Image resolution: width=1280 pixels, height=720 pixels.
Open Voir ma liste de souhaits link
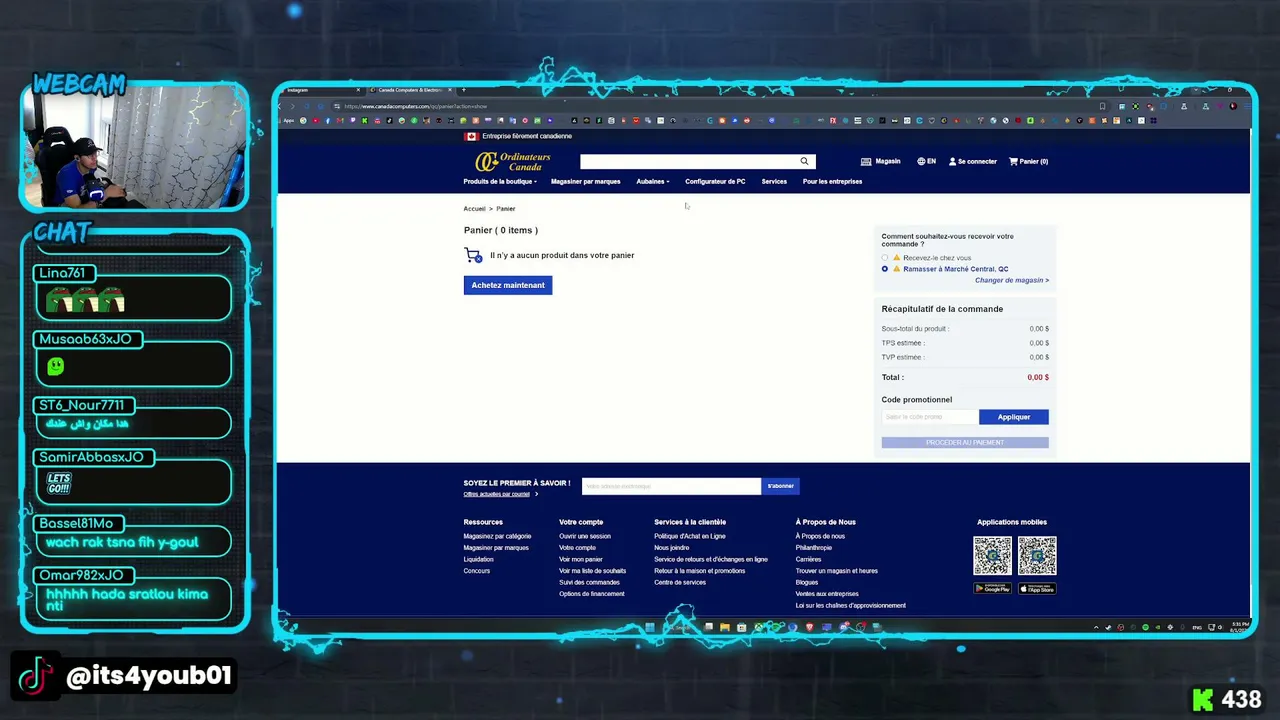(592, 571)
